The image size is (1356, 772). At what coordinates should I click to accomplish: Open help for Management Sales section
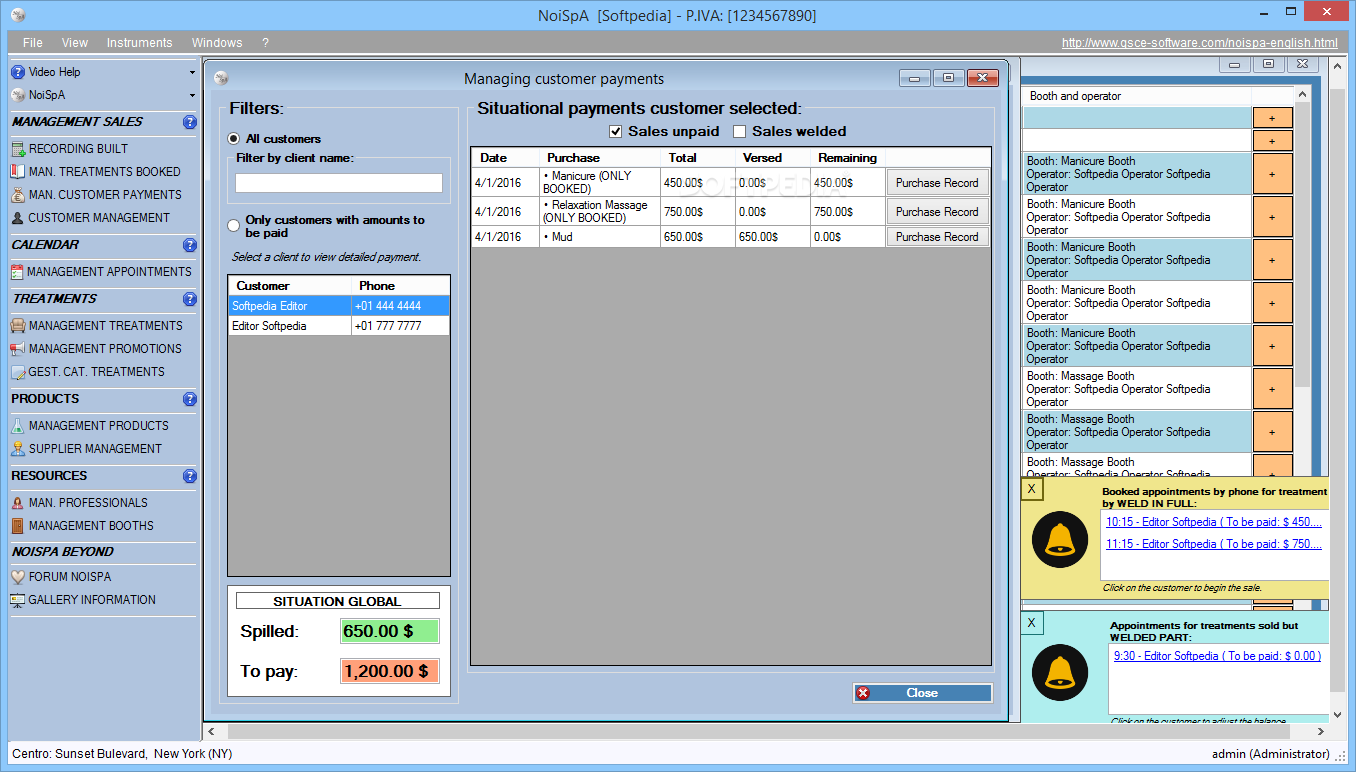pyautogui.click(x=190, y=122)
